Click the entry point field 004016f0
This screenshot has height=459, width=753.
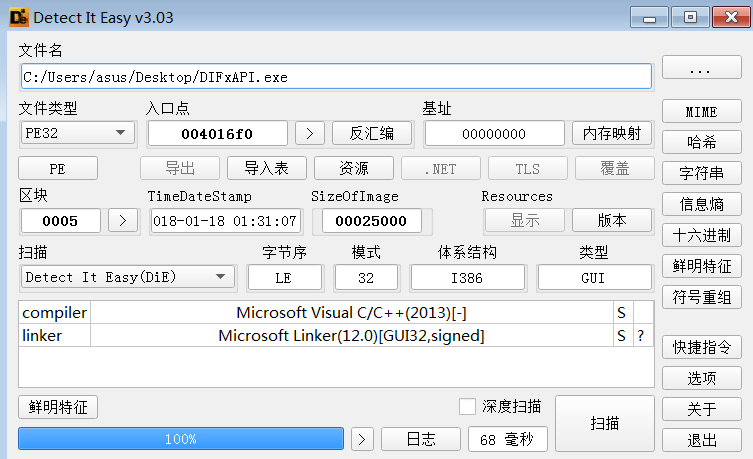pos(218,133)
